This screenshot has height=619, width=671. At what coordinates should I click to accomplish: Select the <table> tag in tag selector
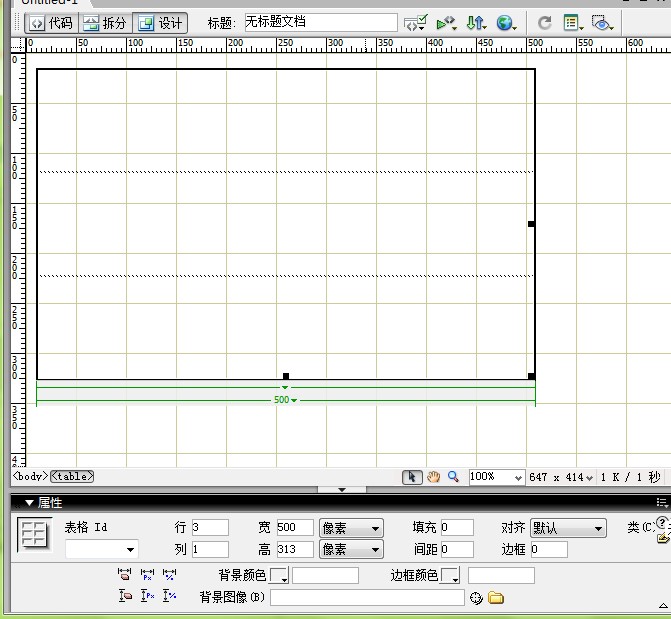click(x=72, y=476)
